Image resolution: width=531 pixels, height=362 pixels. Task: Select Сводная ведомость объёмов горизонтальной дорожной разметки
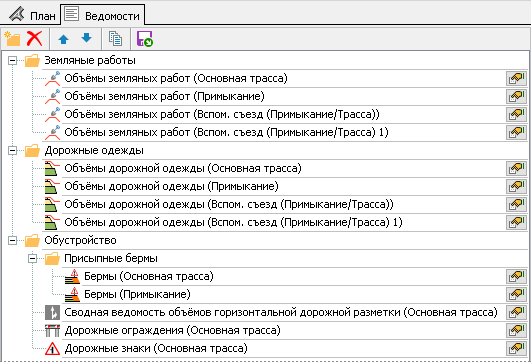pos(281,312)
